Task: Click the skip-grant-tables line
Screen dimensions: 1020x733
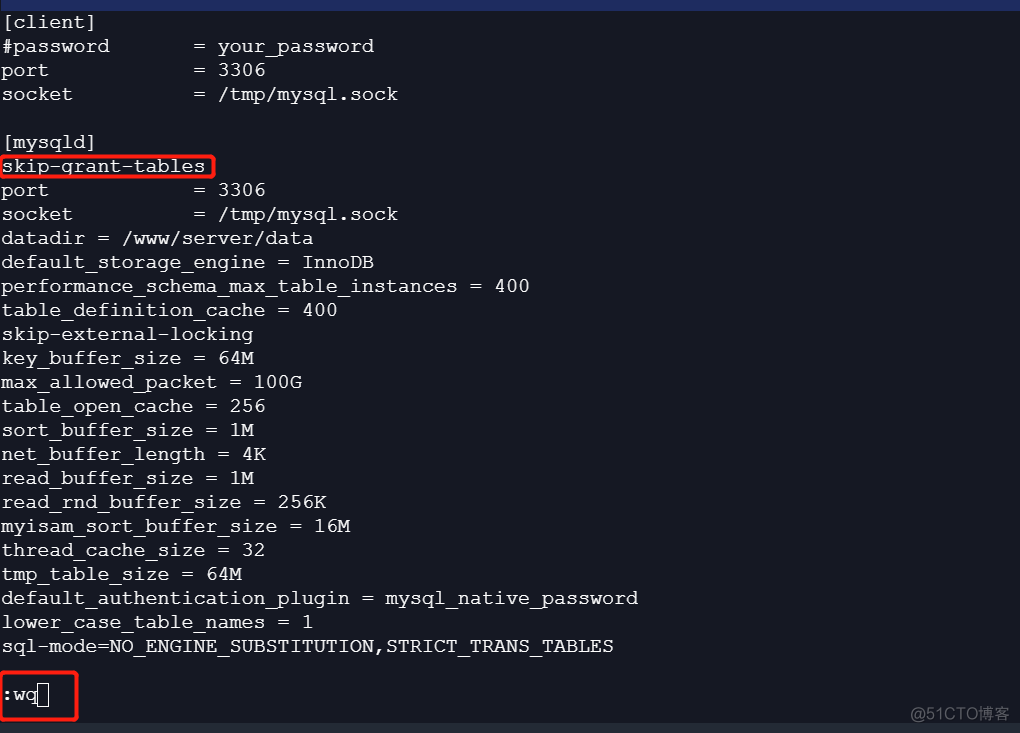Action: (104, 166)
